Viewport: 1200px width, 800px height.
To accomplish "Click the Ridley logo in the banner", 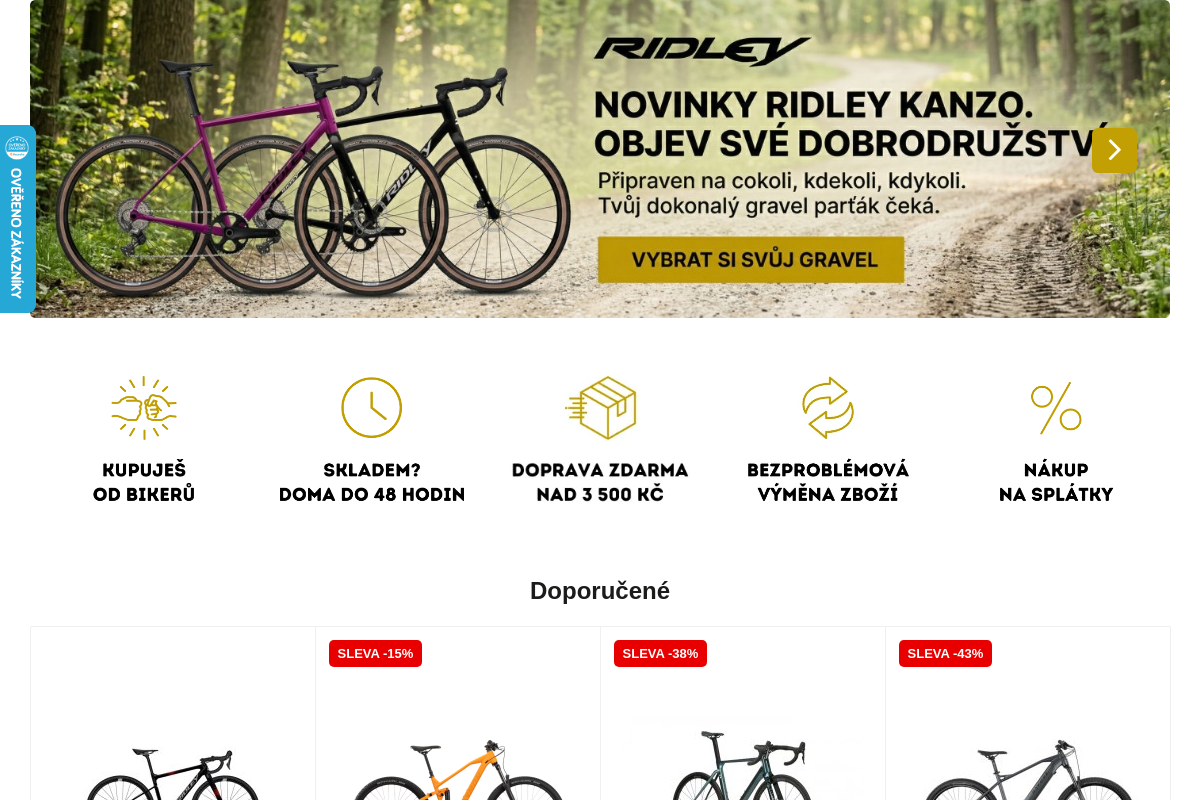I will (x=702, y=51).
